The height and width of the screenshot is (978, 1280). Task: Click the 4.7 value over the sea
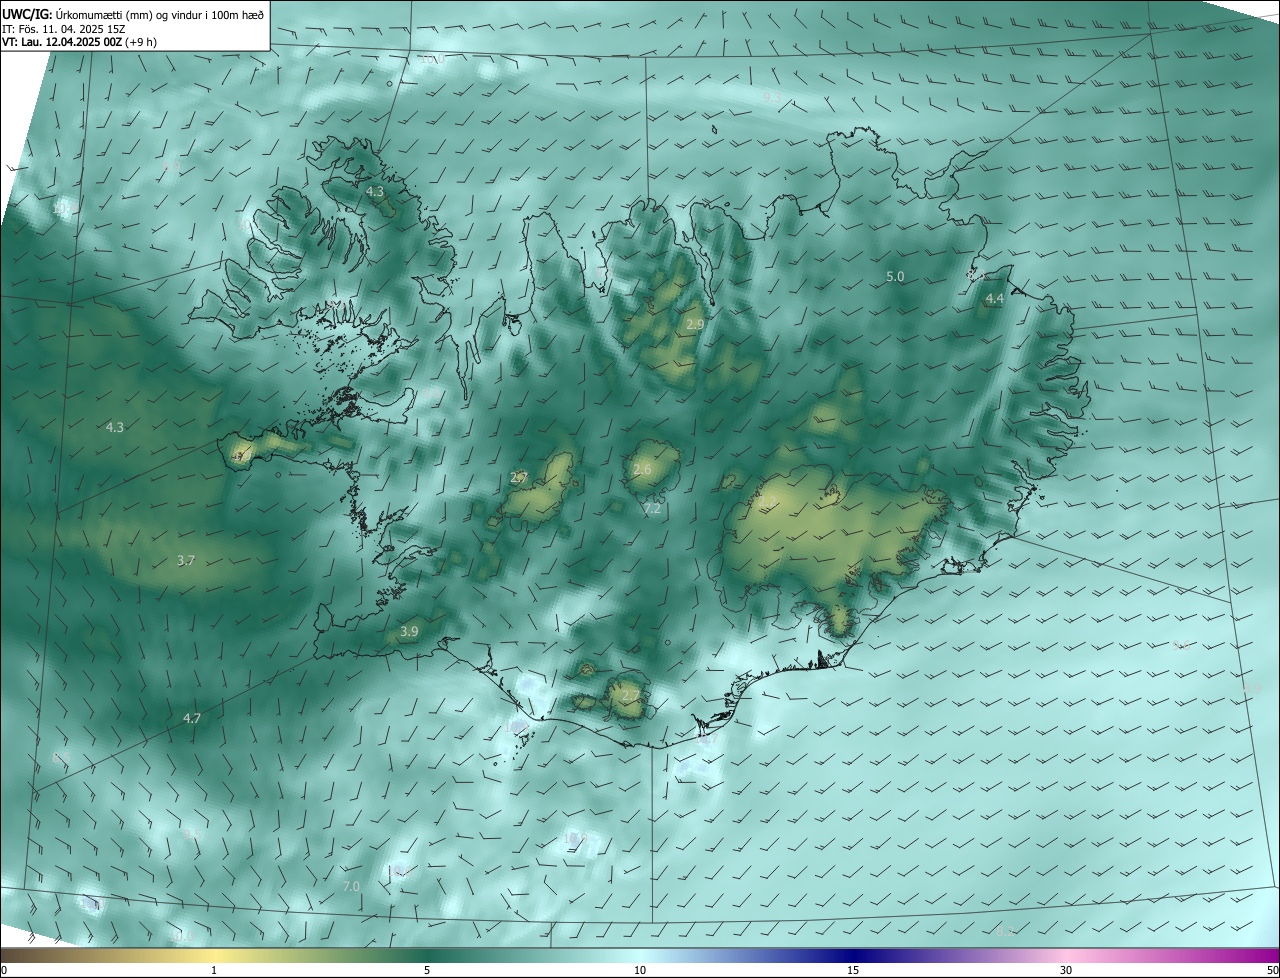[x=192, y=718]
